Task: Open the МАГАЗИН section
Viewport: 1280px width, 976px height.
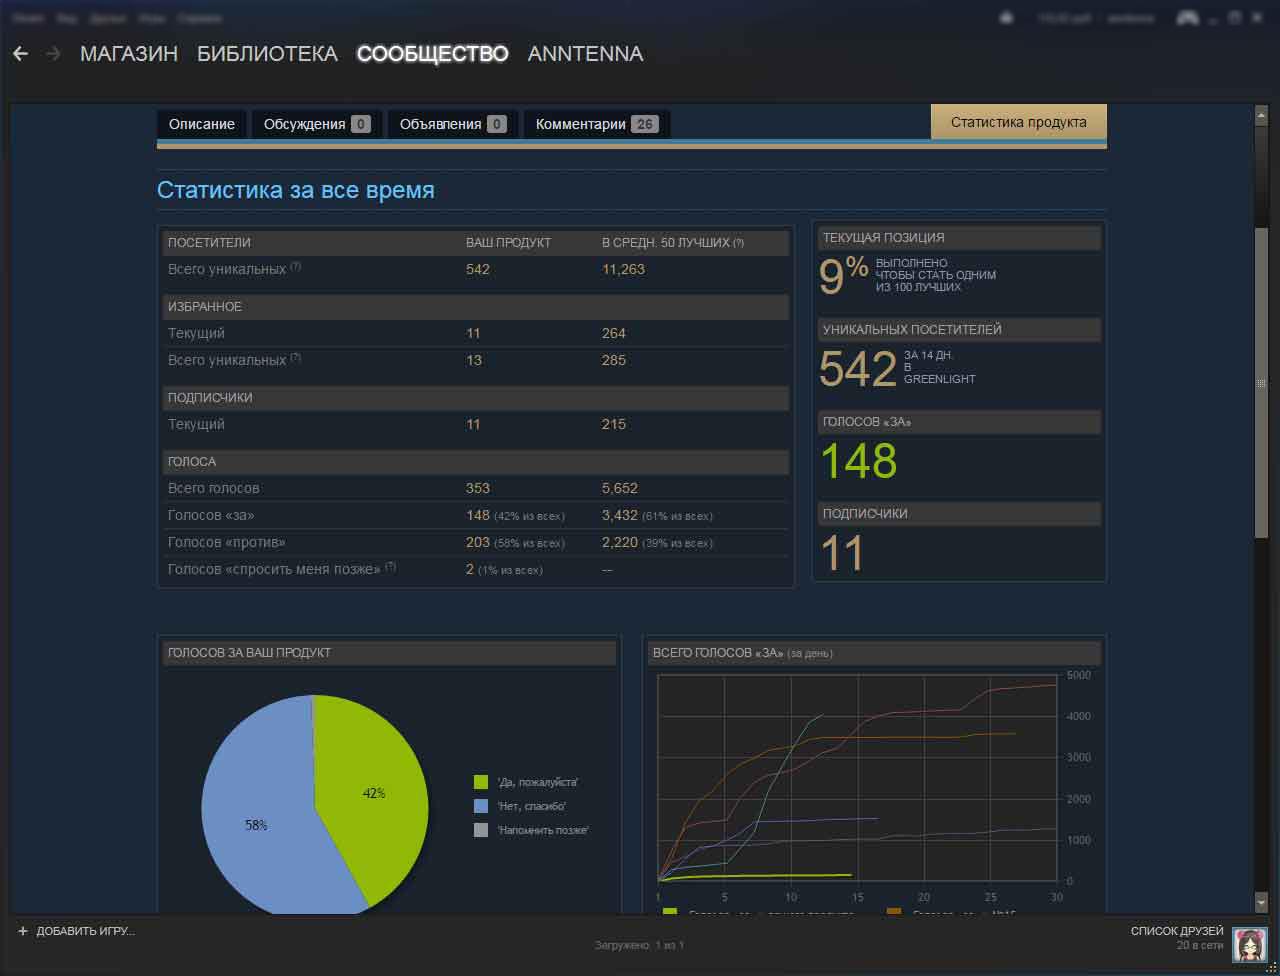Action: (129, 54)
